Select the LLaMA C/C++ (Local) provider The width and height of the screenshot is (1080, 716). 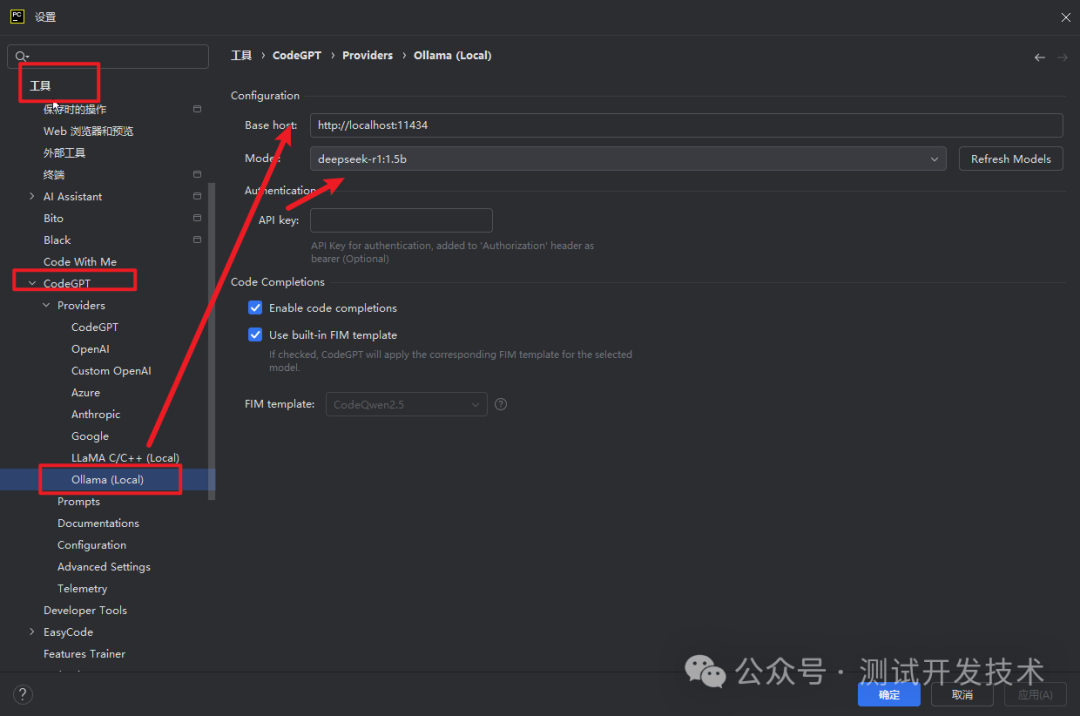pos(125,458)
